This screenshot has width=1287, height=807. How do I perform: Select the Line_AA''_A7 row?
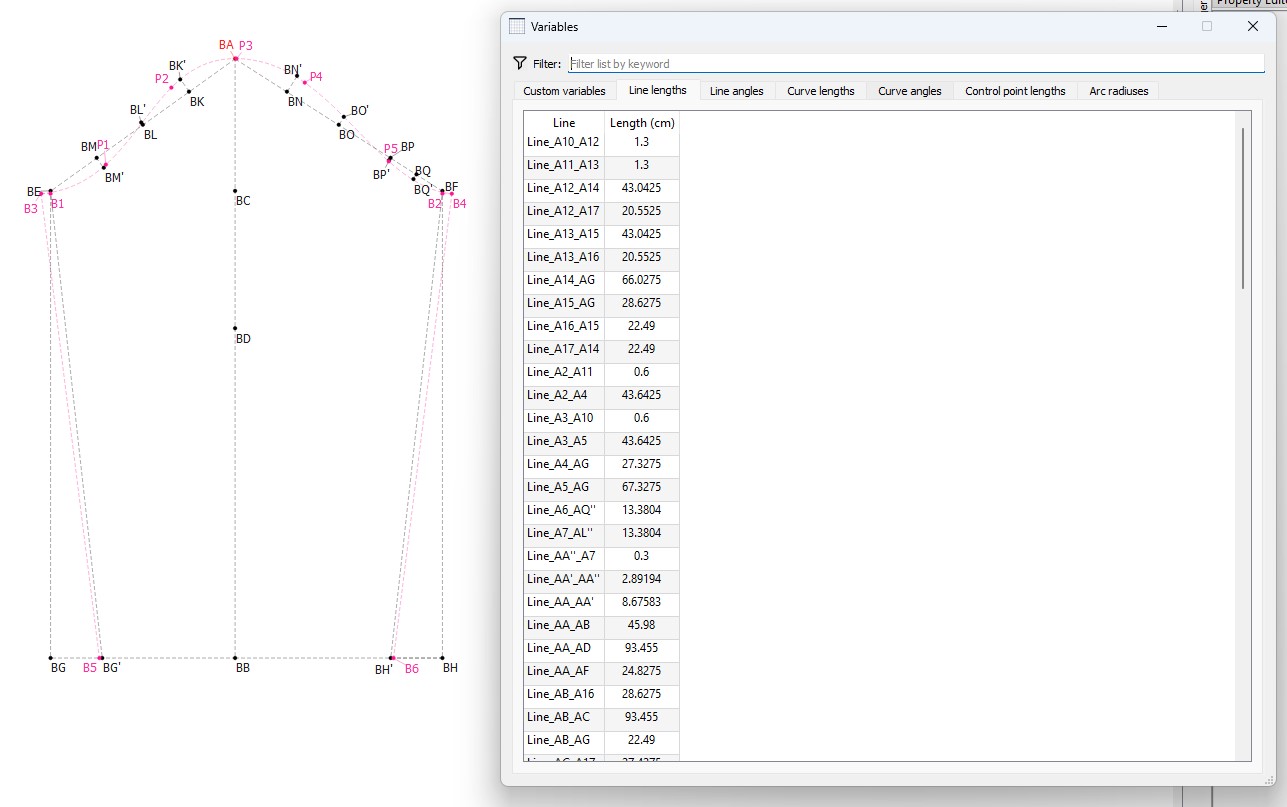(601, 556)
